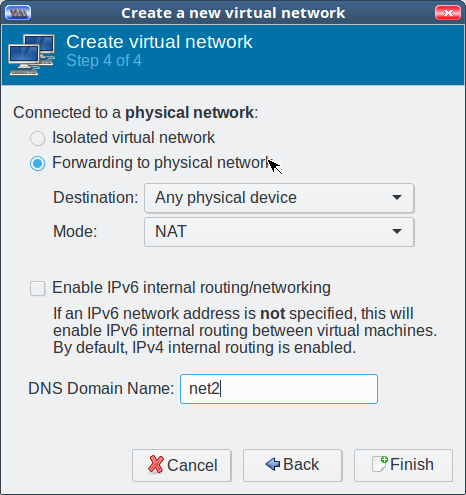The width and height of the screenshot is (466, 495).
Task: Open the Destination dropdown showing Any physical device
Action: point(279,198)
